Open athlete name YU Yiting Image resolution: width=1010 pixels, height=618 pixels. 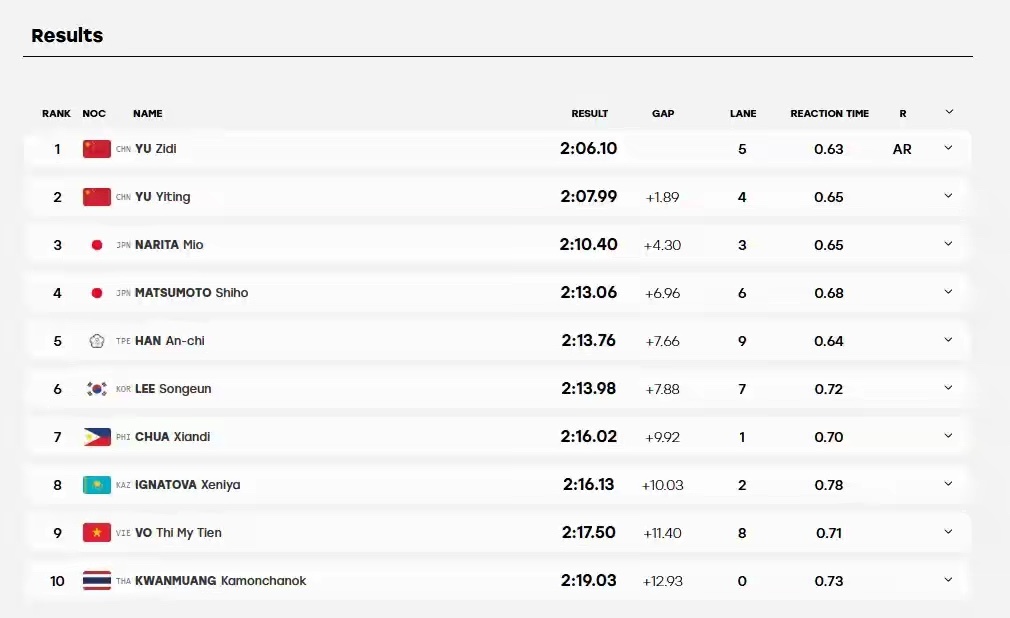162,197
